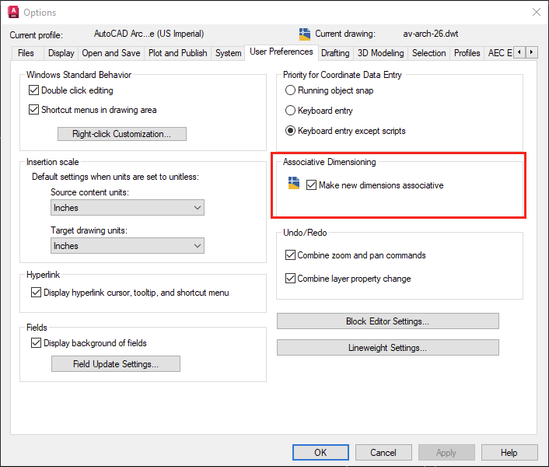Toggle Combine zoom and pan commands
Screen dimensions: 549x467
click(x=290, y=255)
